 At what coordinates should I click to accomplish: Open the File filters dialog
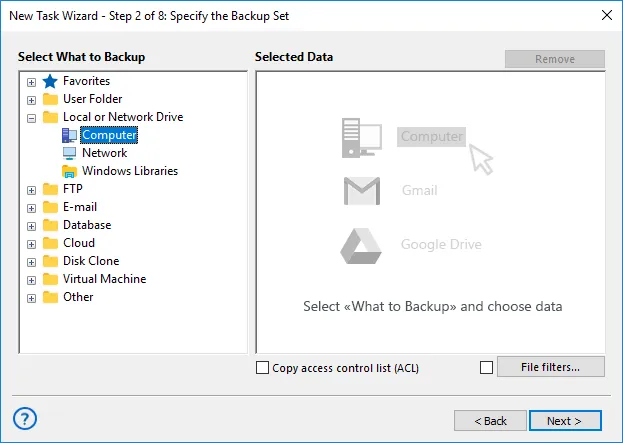(550, 367)
